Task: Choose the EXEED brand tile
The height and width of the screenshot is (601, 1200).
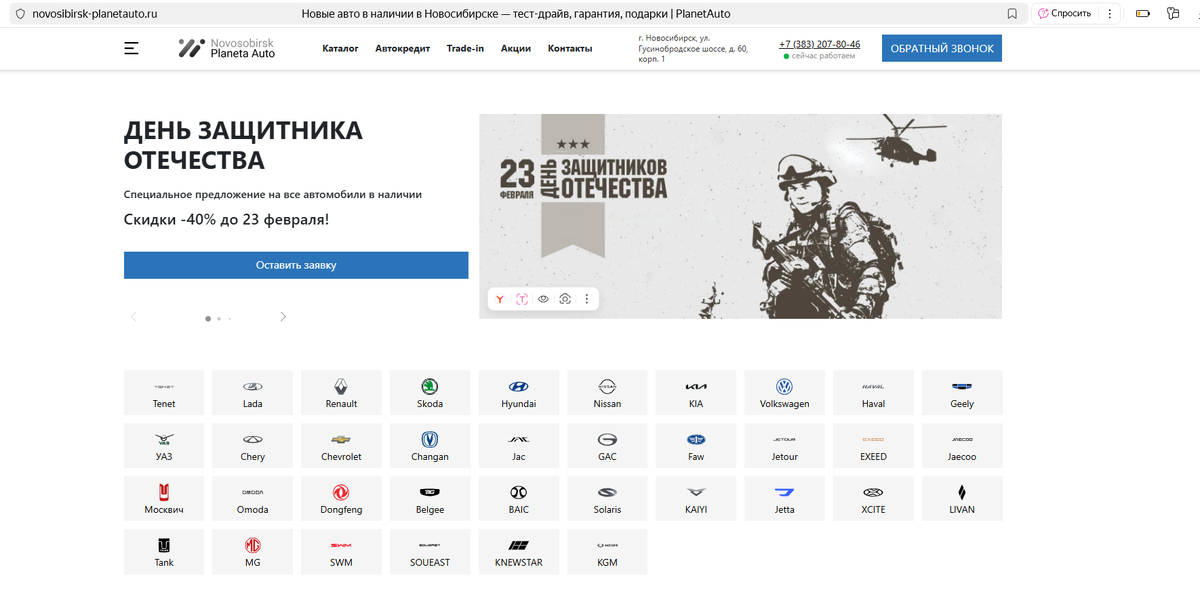Action: (873, 445)
